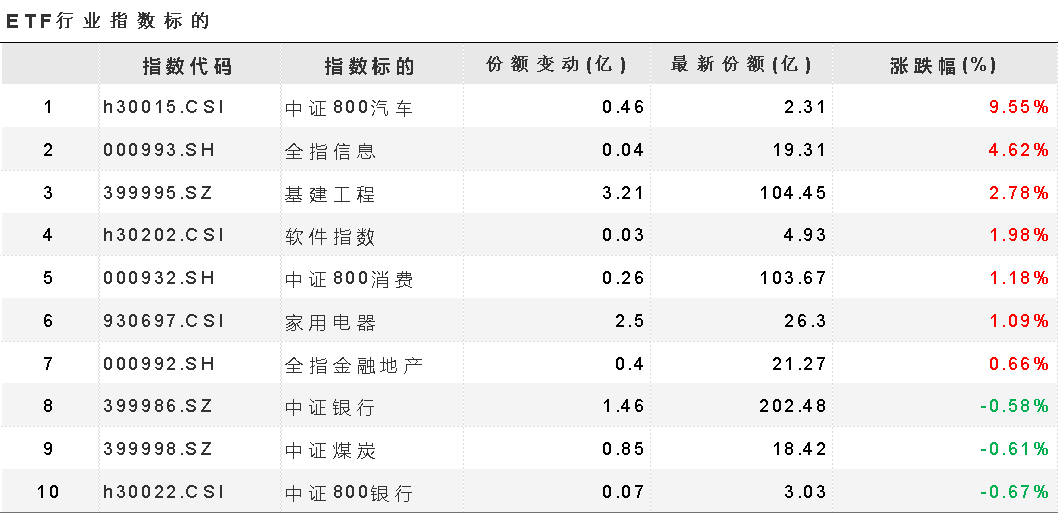Screen dimensions: 1060x514
Task: Select the 全指信息 index name cell
Action: (x=331, y=151)
